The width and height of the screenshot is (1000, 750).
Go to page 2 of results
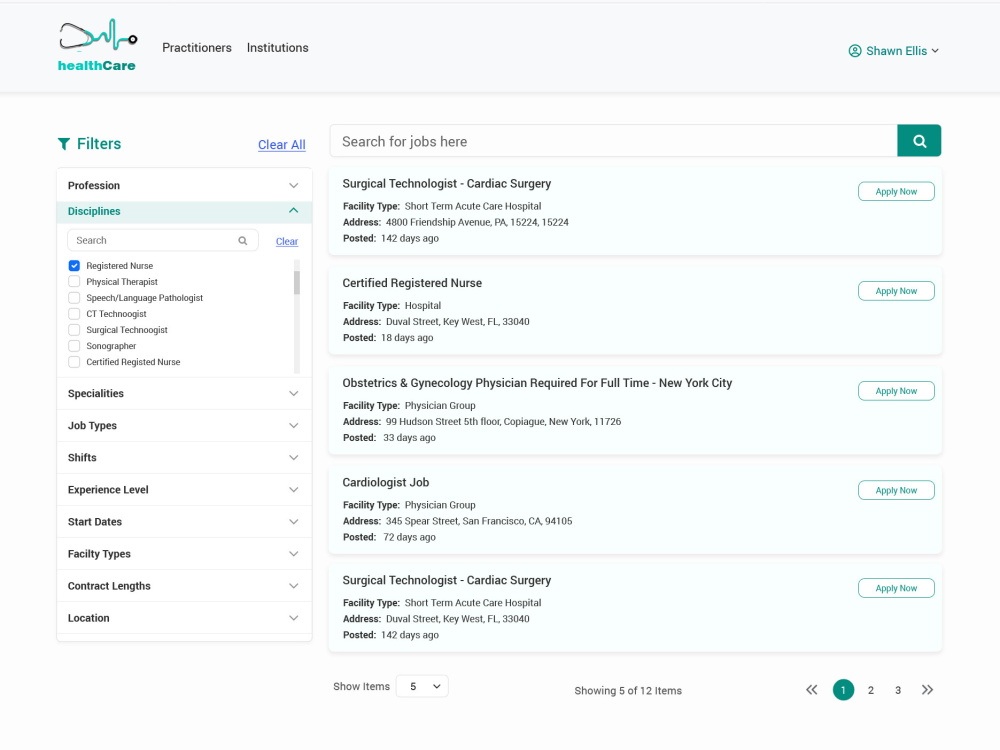pos(871,690)
